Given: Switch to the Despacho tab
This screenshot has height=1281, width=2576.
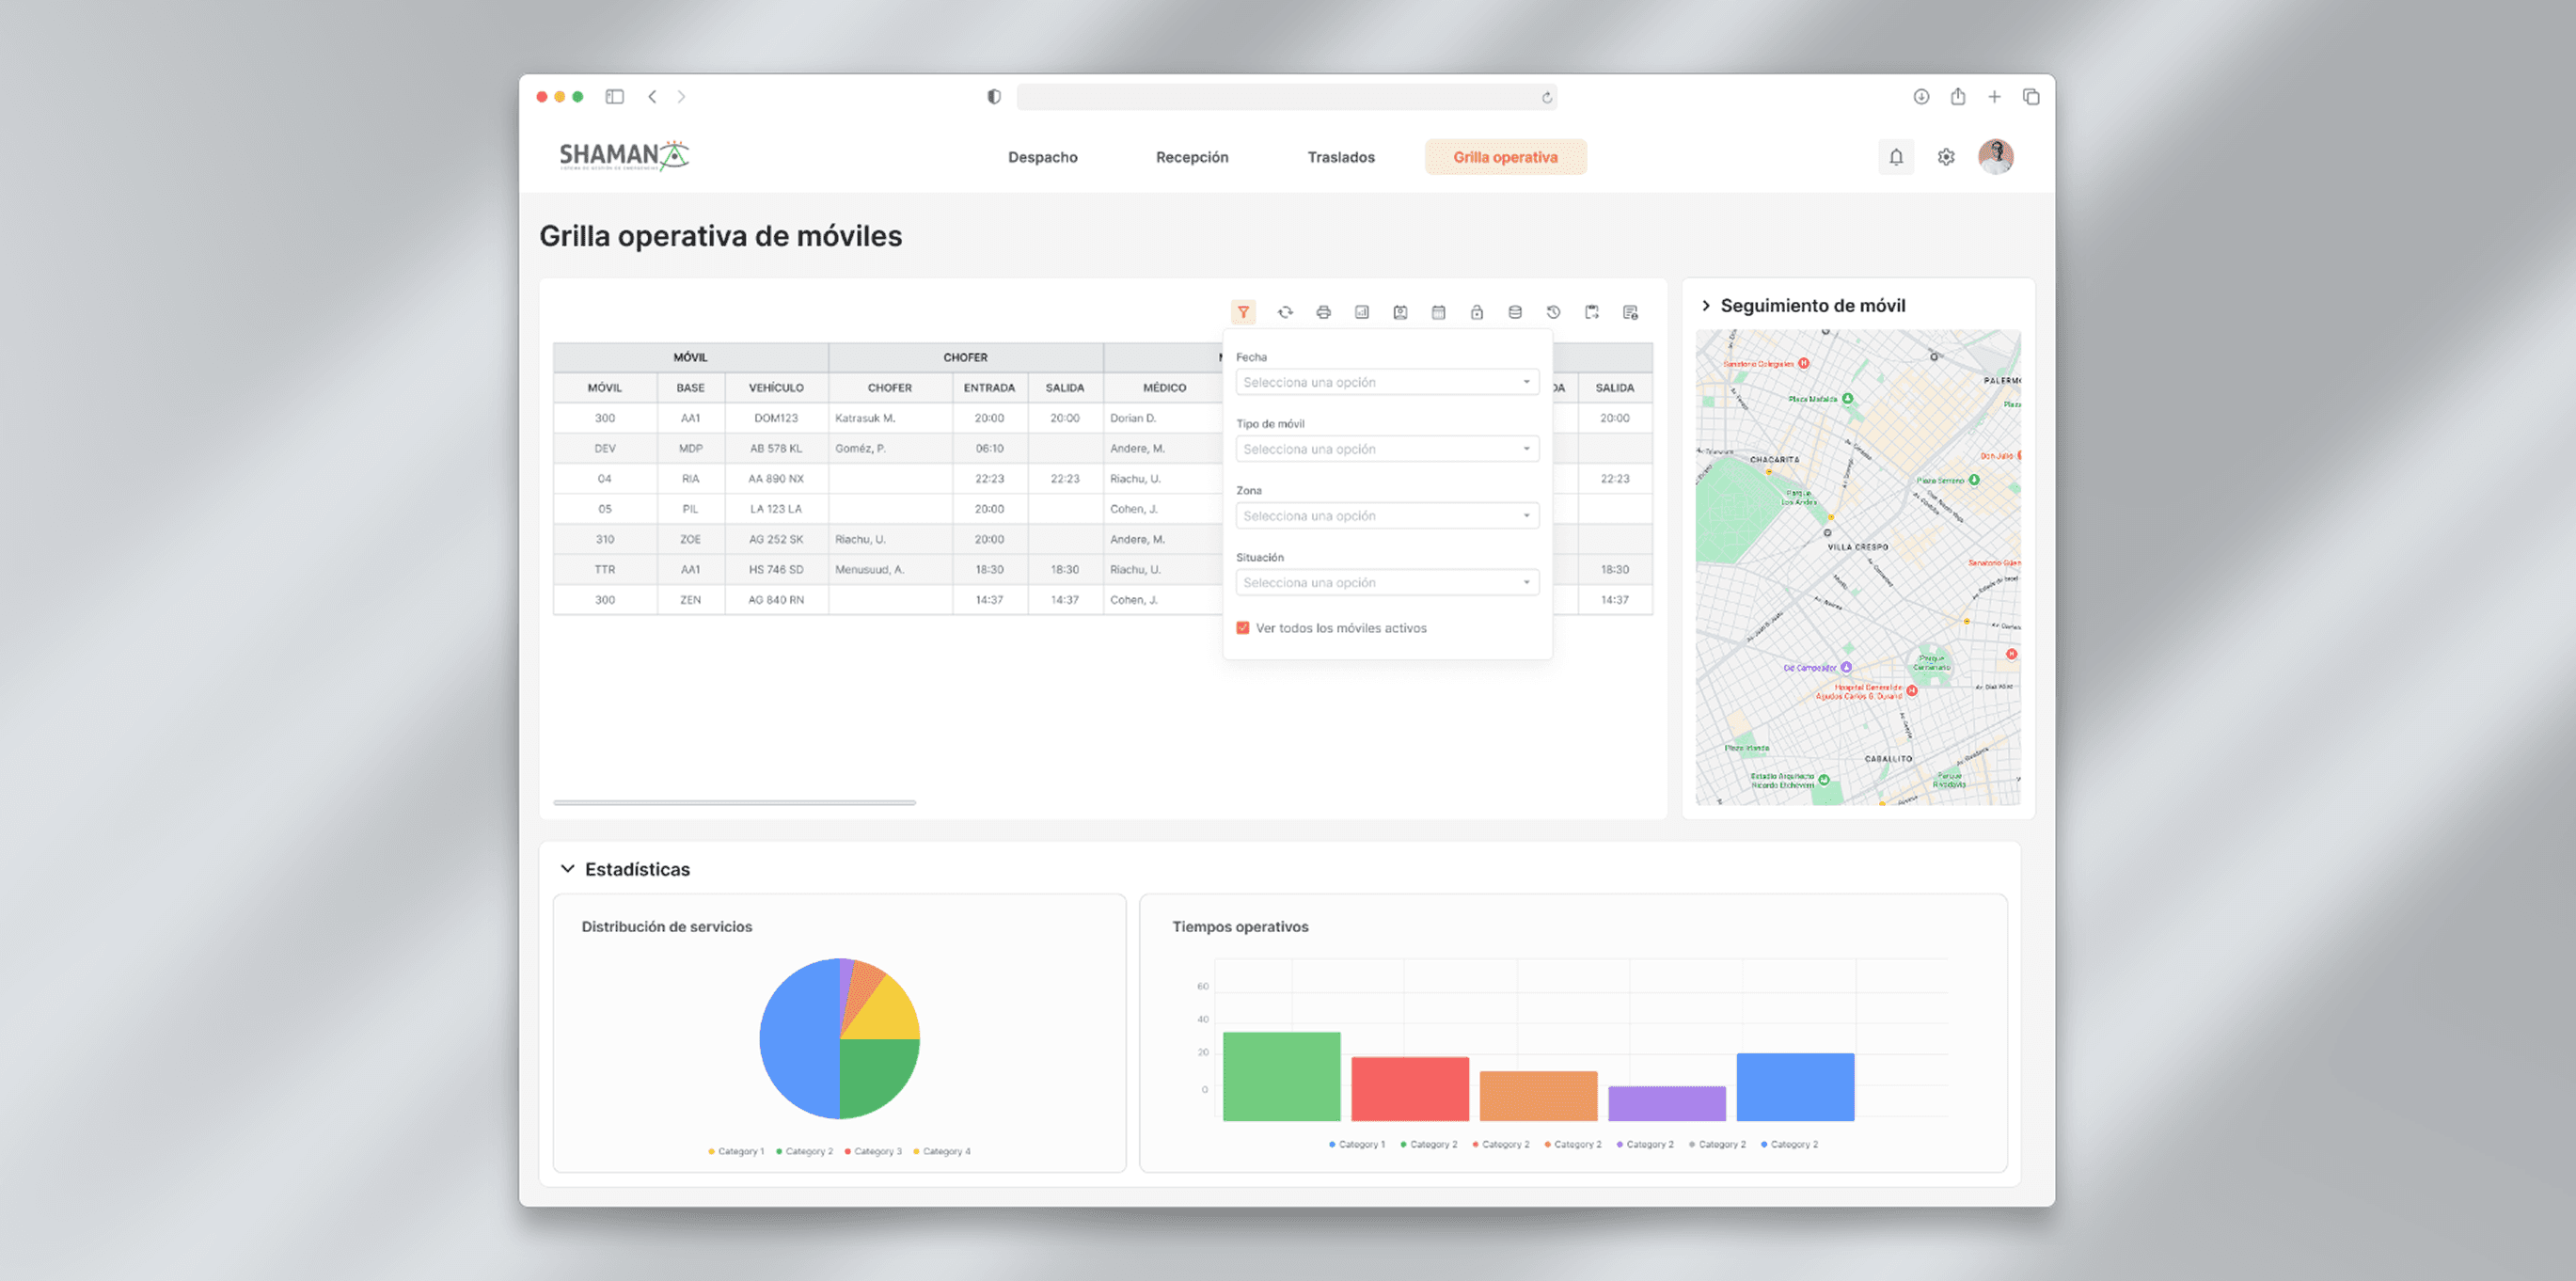Looking at the screenshot, I should tap(1042, 157).
